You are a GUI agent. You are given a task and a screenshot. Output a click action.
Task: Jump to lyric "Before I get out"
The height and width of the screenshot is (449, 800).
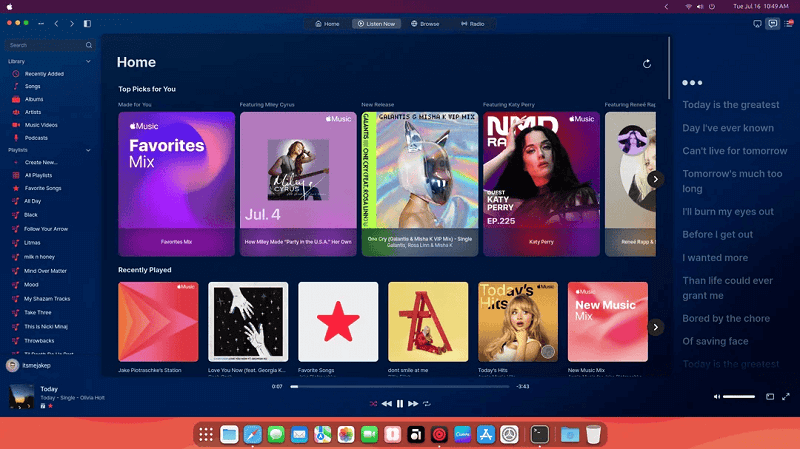[x=718, y=235]
